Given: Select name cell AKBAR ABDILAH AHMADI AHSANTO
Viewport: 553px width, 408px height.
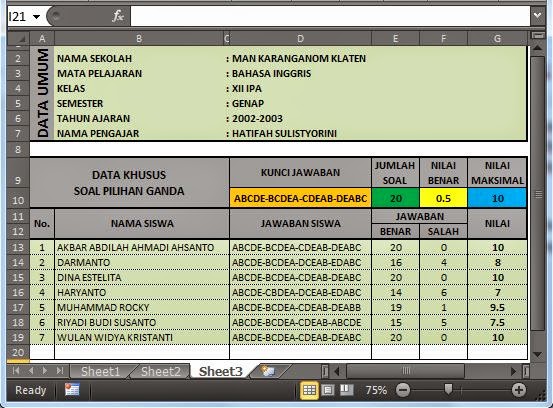Looking at the screenshot, I should click(142, 247).
